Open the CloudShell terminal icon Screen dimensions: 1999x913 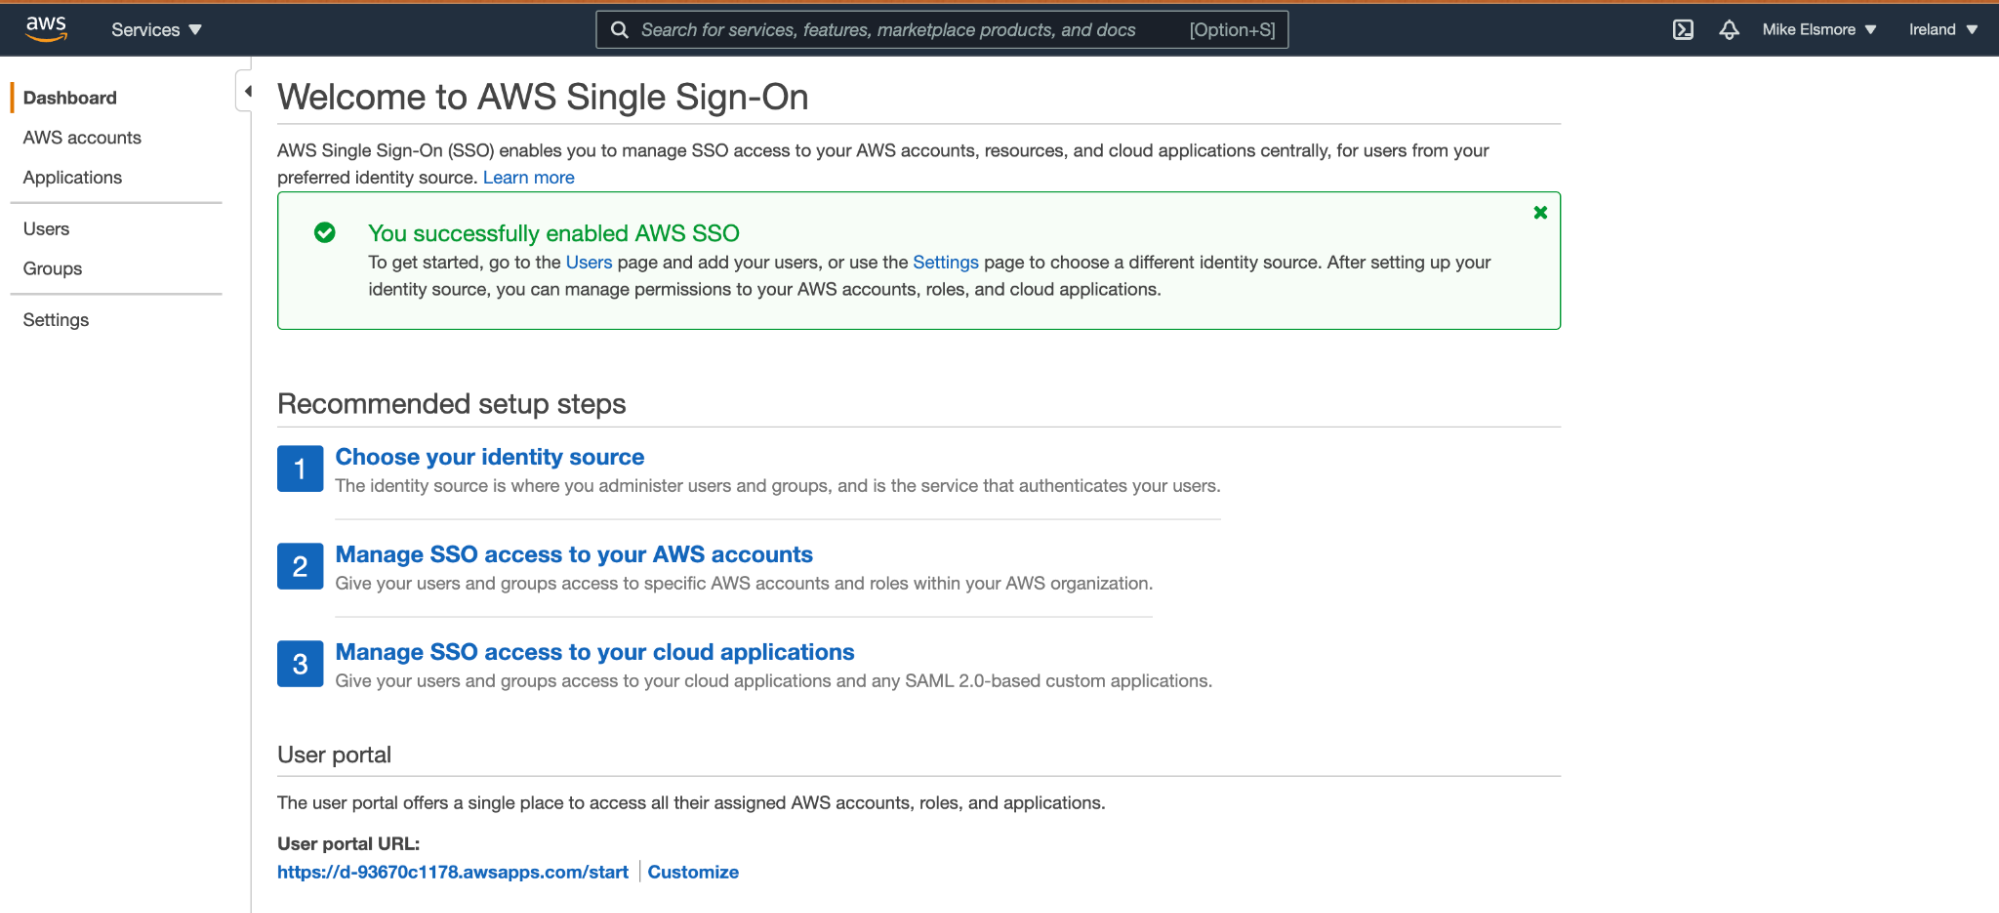1683,30
